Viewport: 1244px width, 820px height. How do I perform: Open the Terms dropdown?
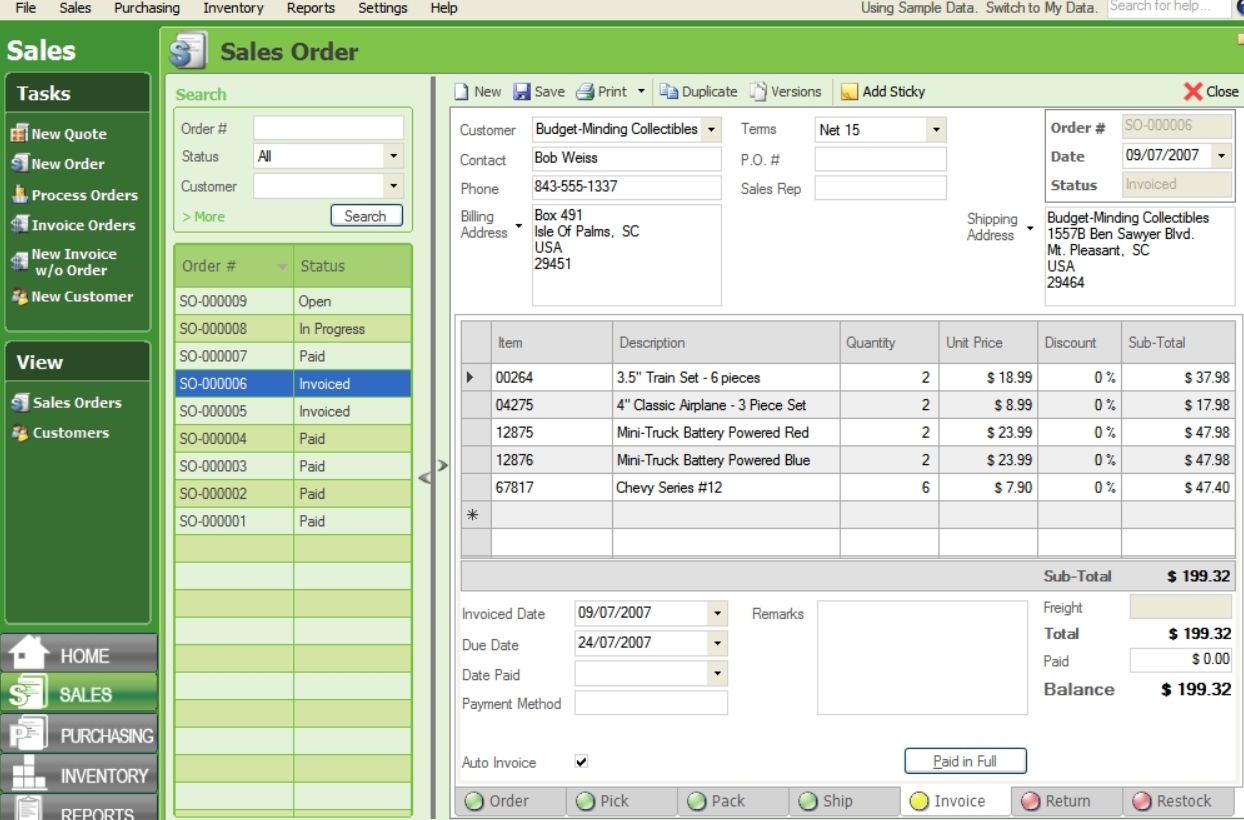point(936,129)
